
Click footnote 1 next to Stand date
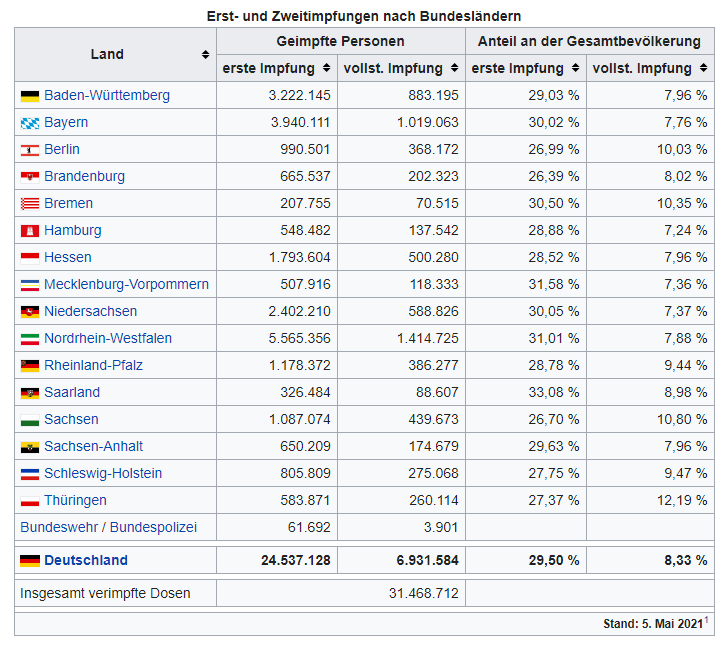(x=707, y=620)
